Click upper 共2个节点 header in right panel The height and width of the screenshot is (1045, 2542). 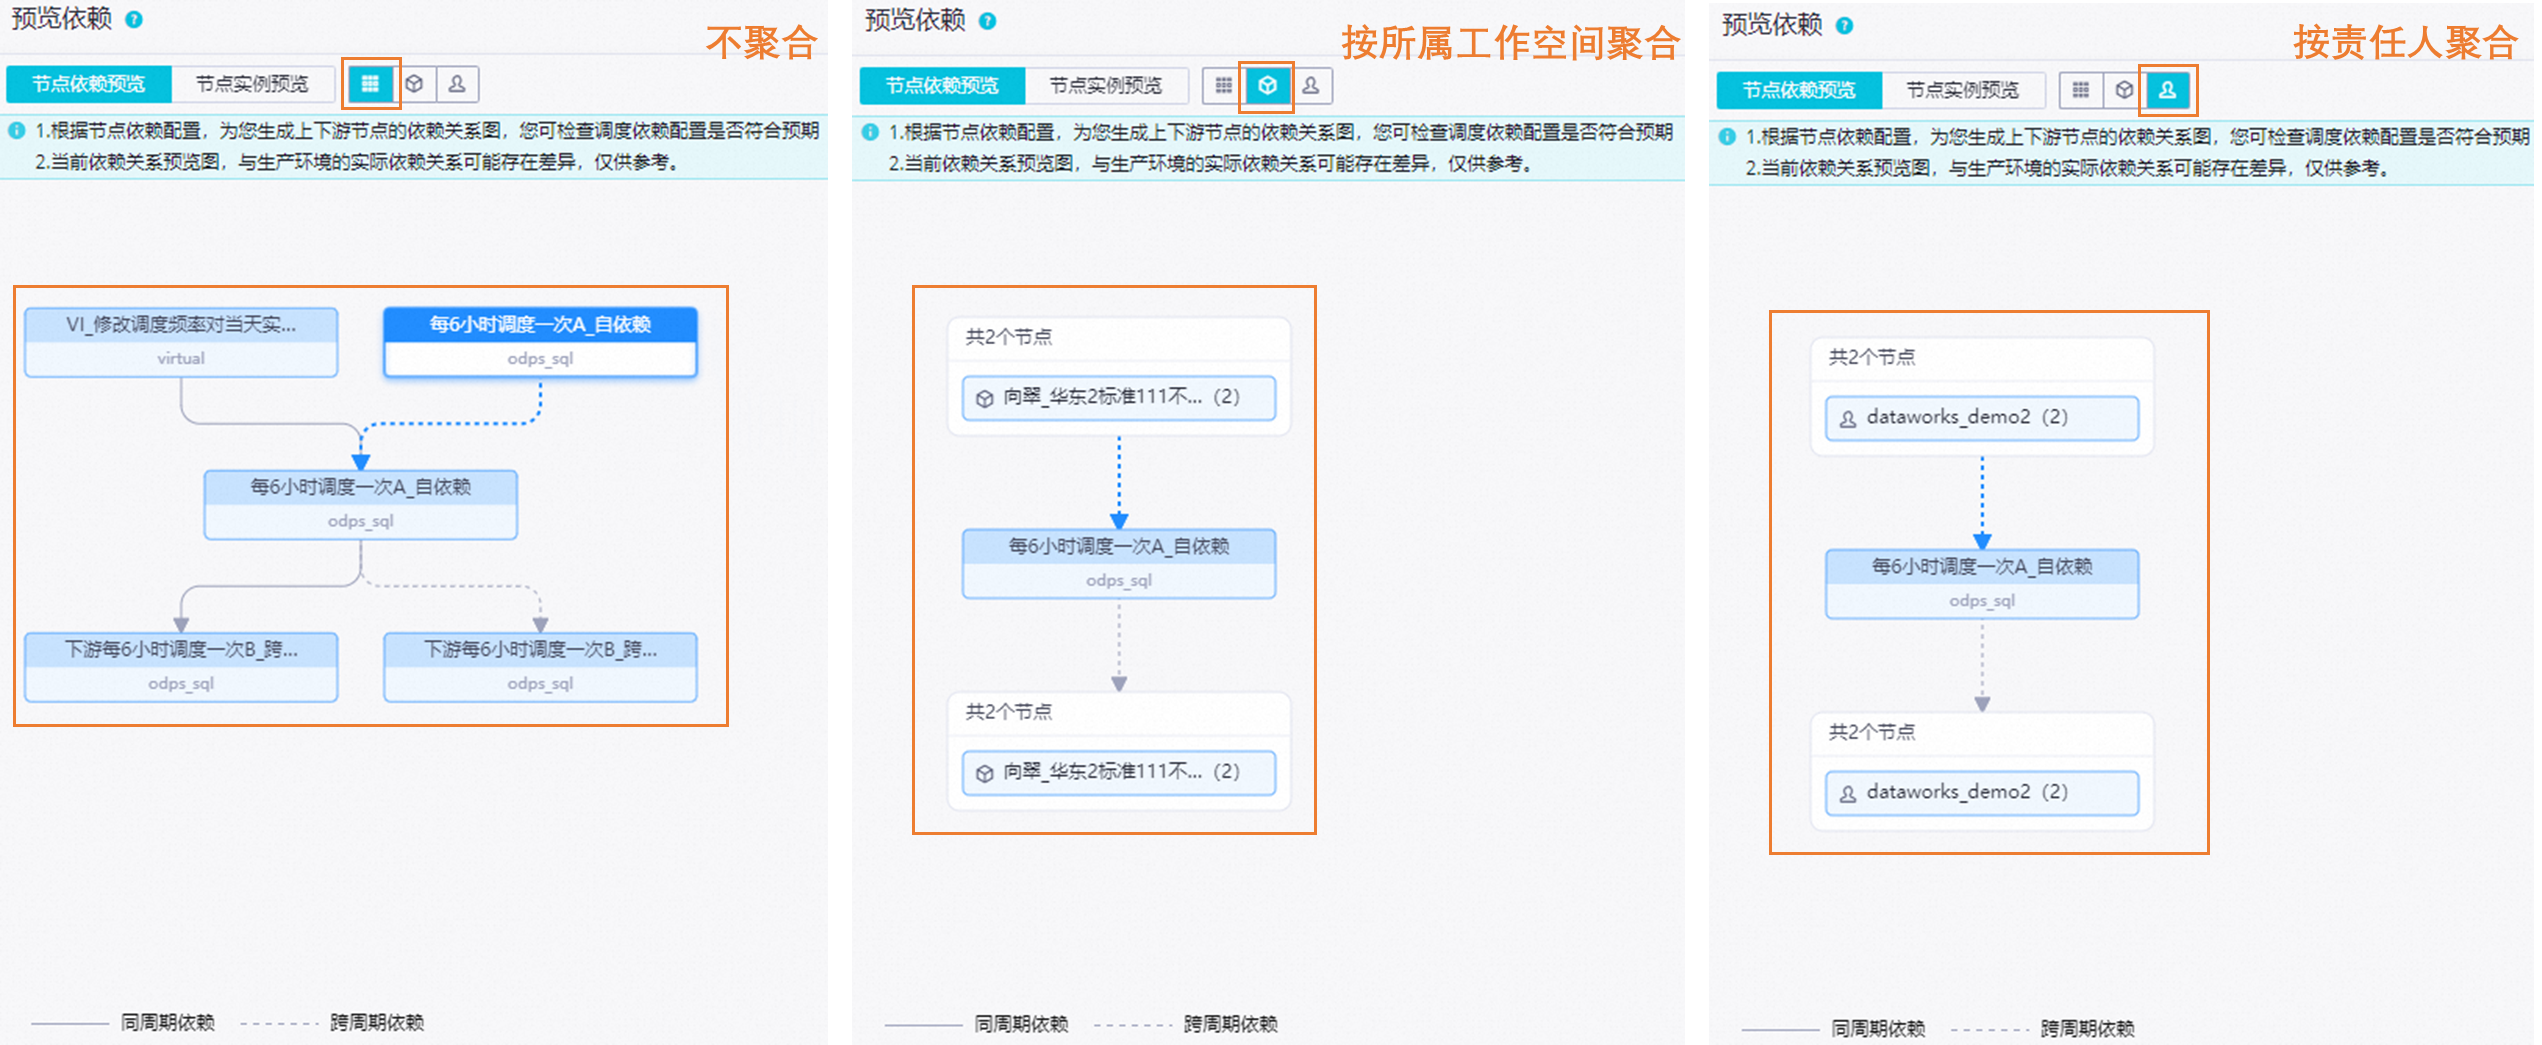1872,357
